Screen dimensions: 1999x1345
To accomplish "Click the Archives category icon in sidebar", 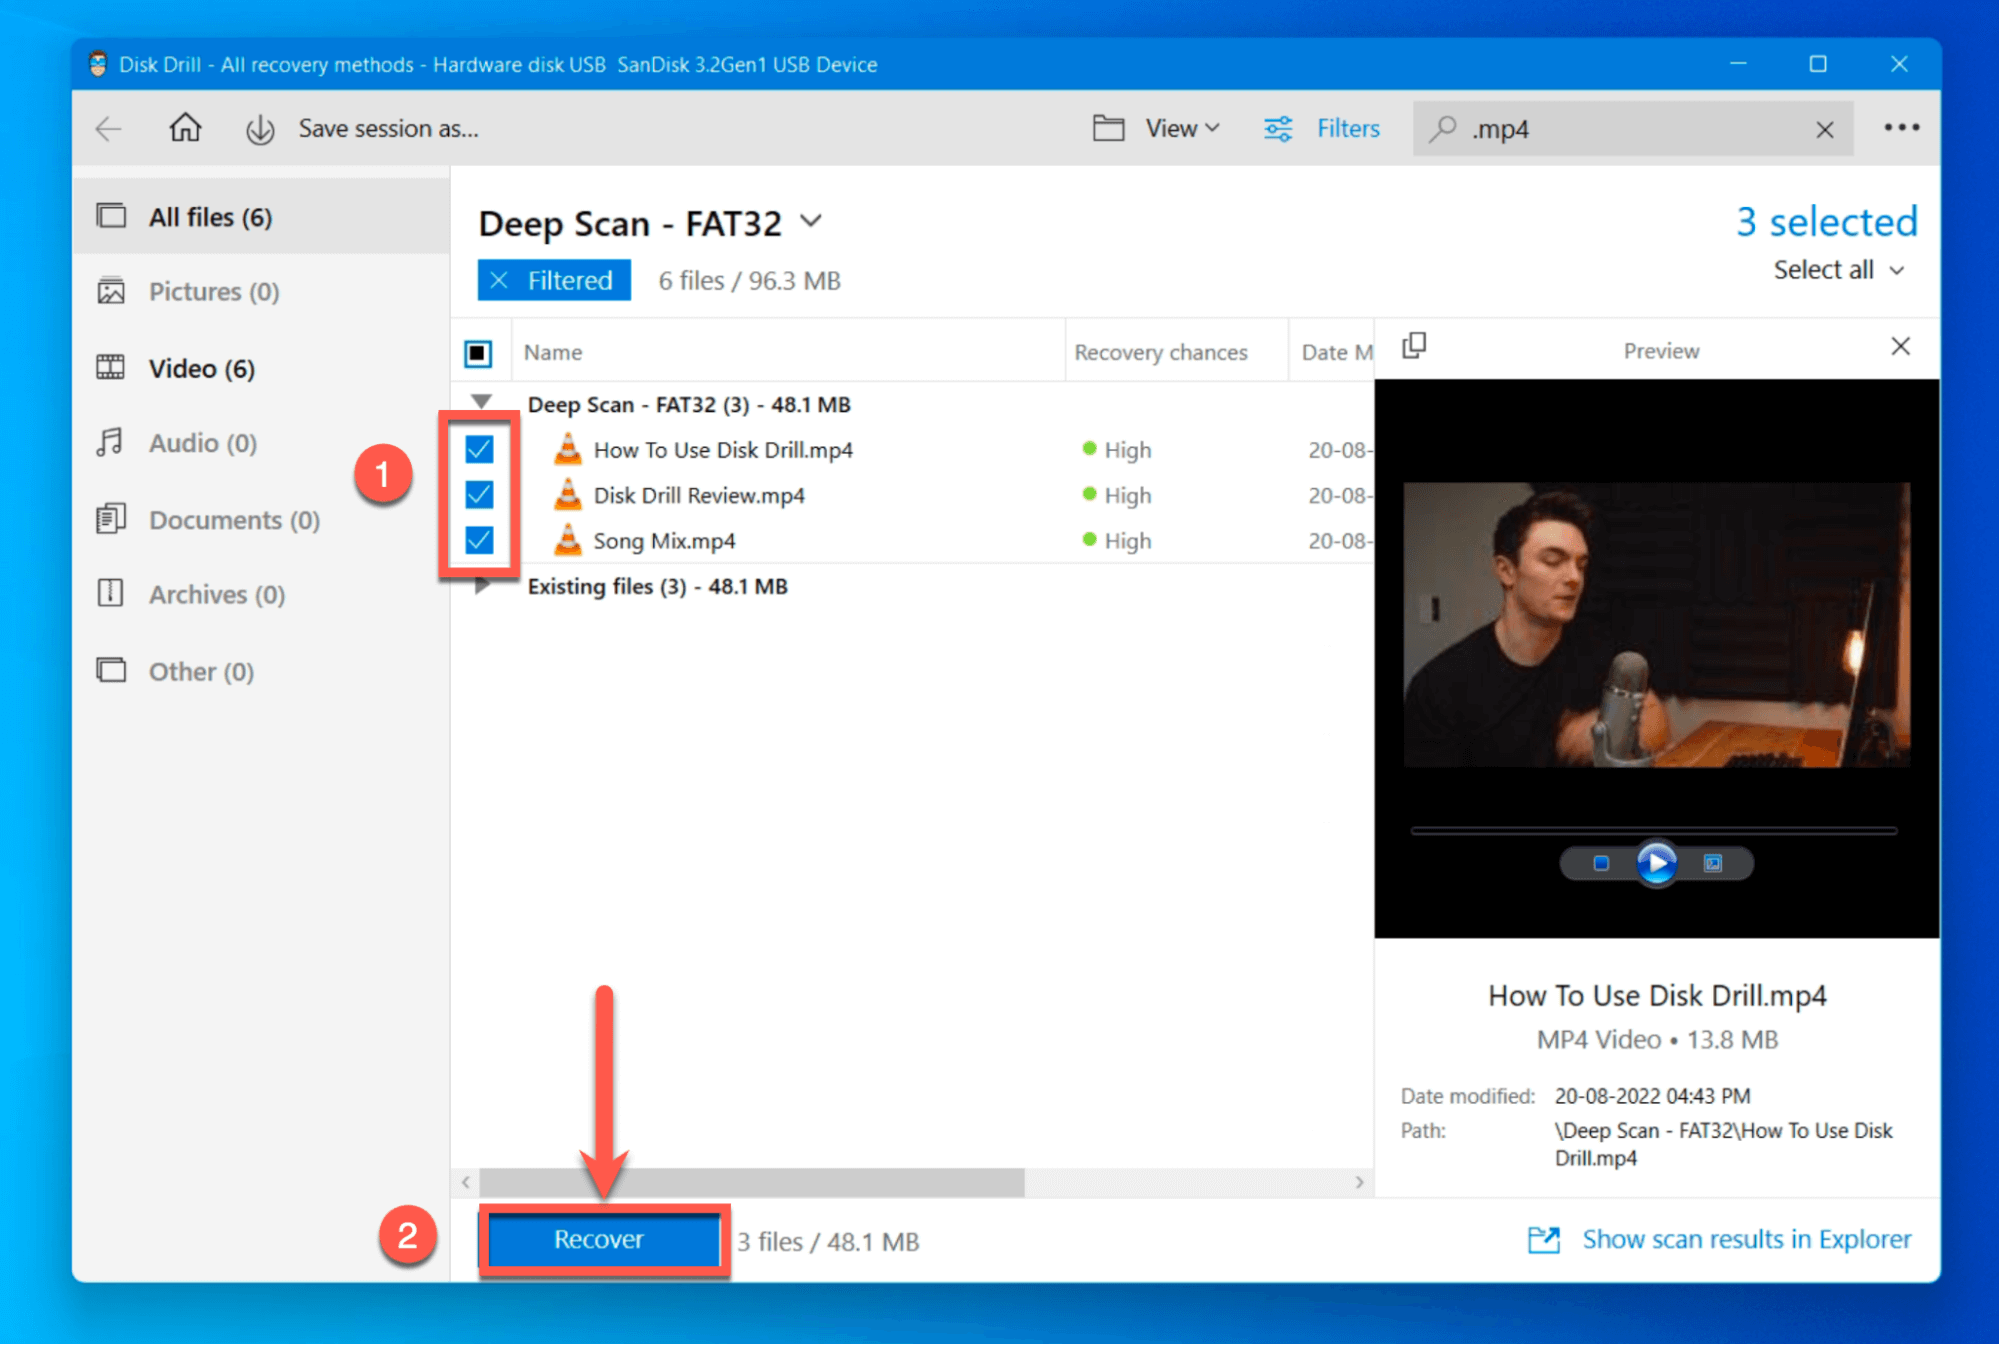I will [113, 594].
